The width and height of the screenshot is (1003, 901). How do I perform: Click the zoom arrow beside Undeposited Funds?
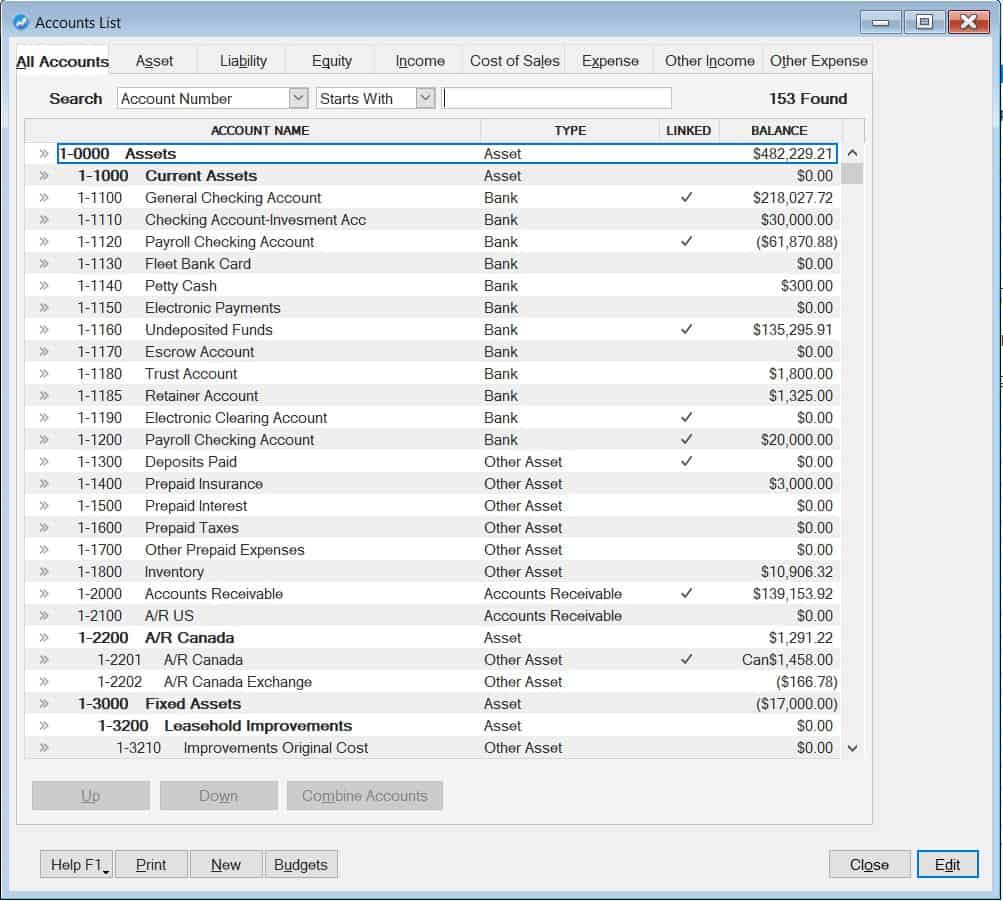tap(43, 330)
